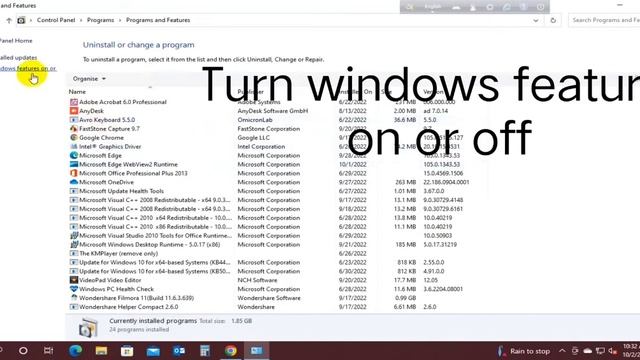Click the Wondershare Filmora 11 icon
The width and height of the screenshot is (640, 360).
point(73,298)
